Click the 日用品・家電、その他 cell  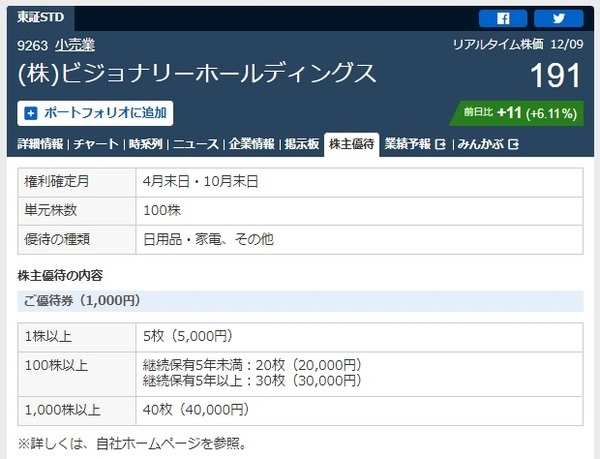[x=359, y=240]
